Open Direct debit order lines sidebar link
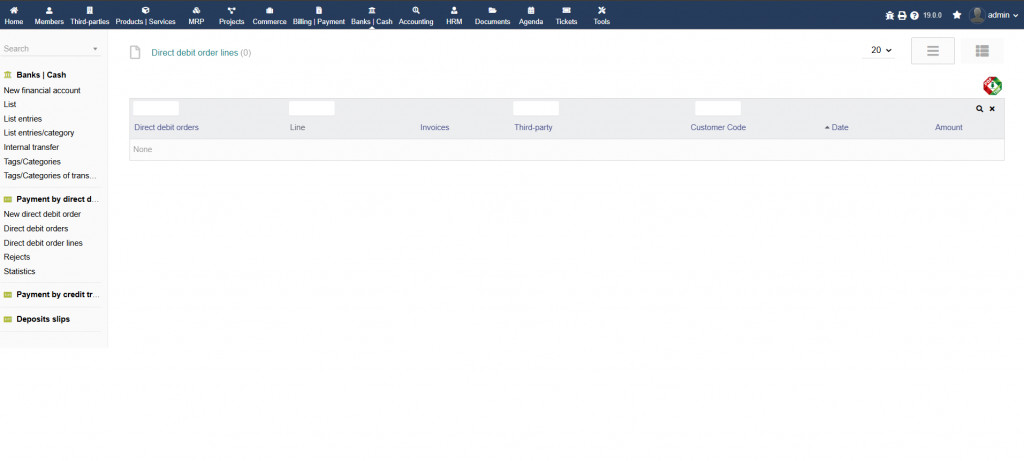 (43, 243)
